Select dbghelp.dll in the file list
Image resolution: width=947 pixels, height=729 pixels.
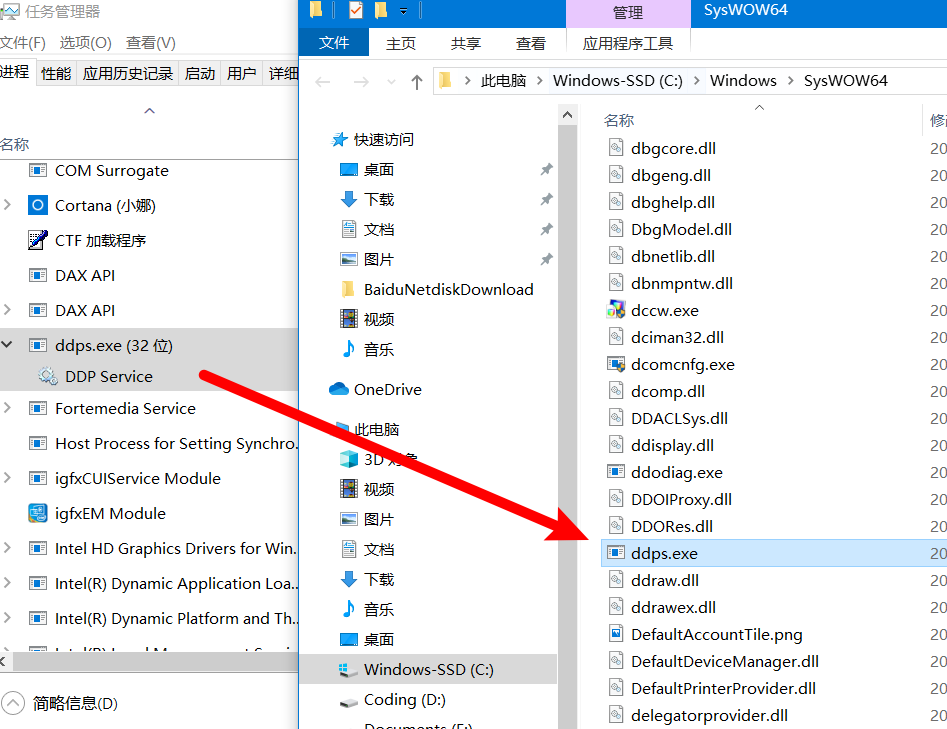click(673, 202)
